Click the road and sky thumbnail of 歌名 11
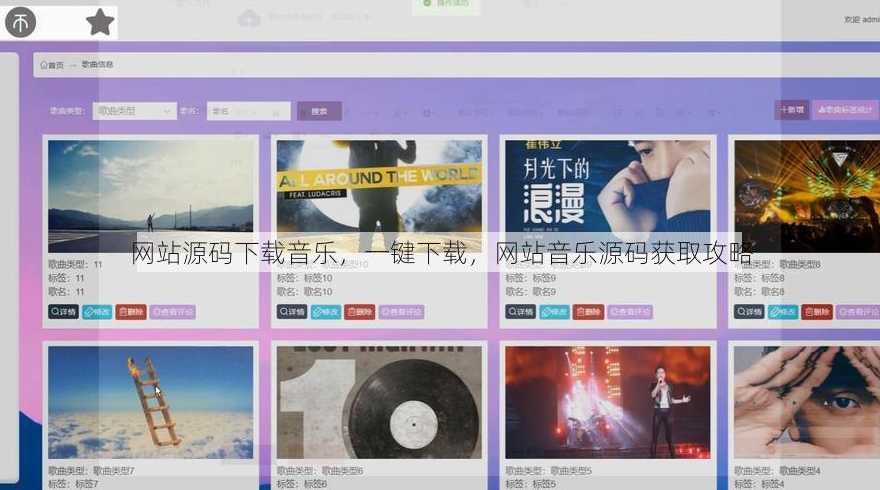The height and width of the screenshot is (490, 880). tap(150, 196)
